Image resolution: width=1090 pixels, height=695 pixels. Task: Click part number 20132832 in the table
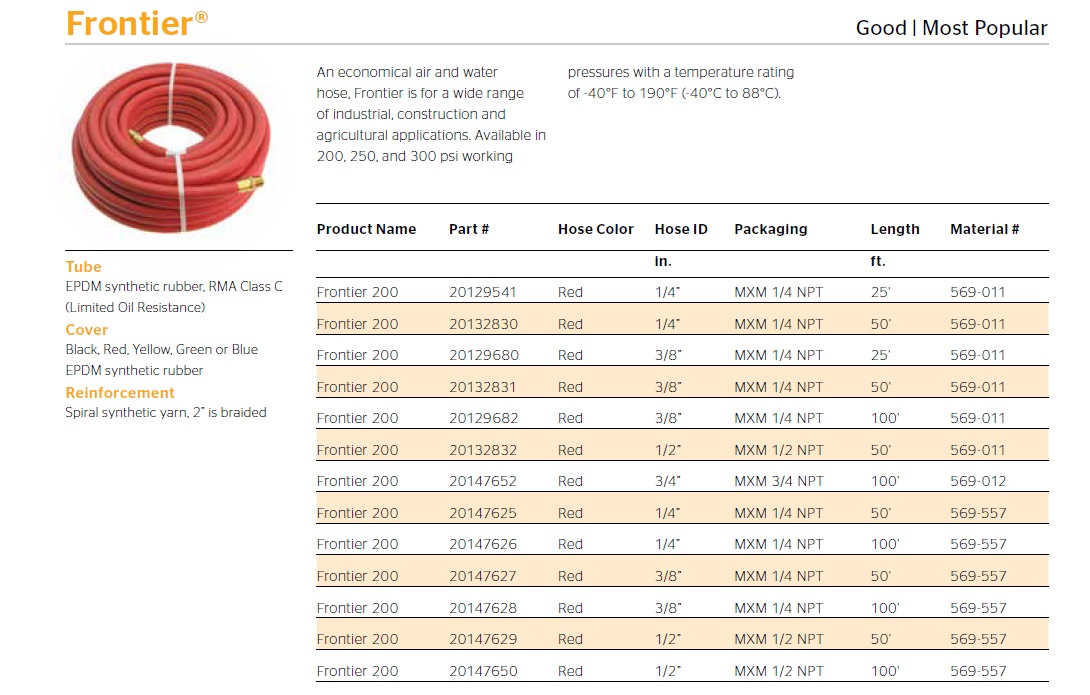click(x=483, y=450)
